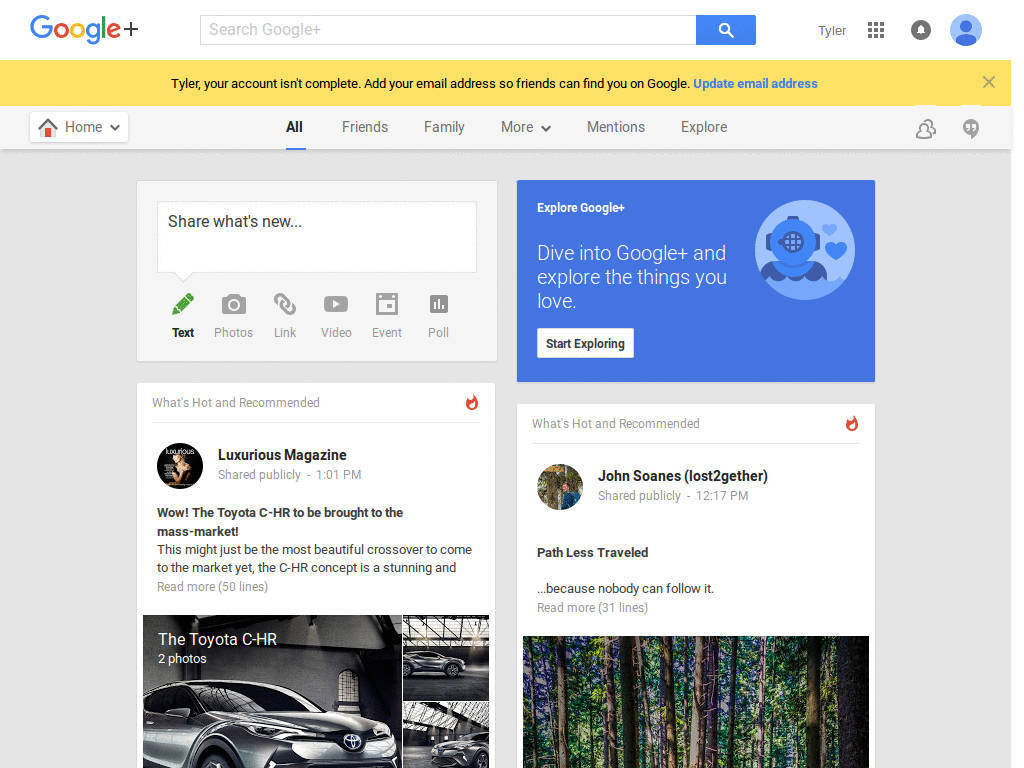Open Tyler's profile avatar menu
The height and width of the screenshot is (768, 1024).
pyautogui.click(x=966, y=30)
